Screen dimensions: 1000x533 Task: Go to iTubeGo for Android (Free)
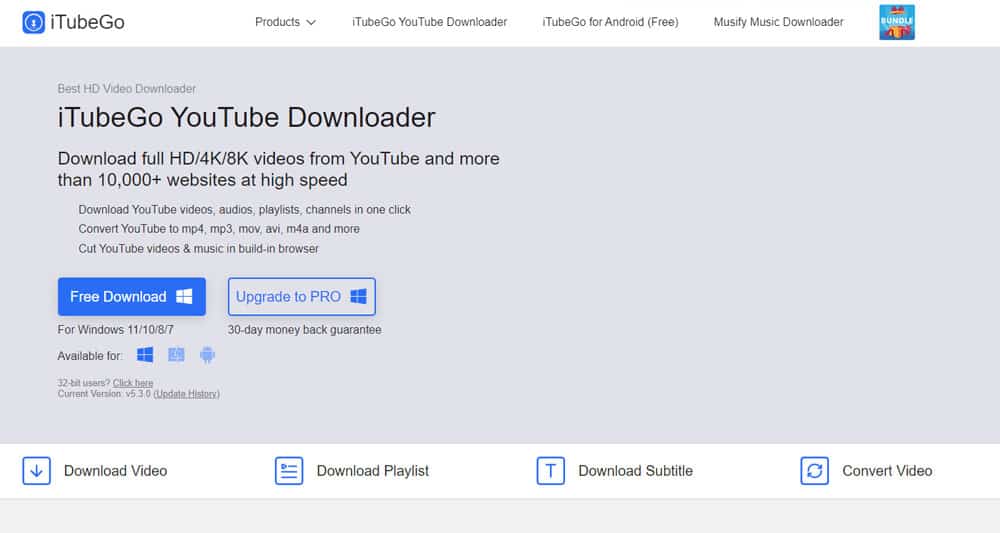pos(610,22)
